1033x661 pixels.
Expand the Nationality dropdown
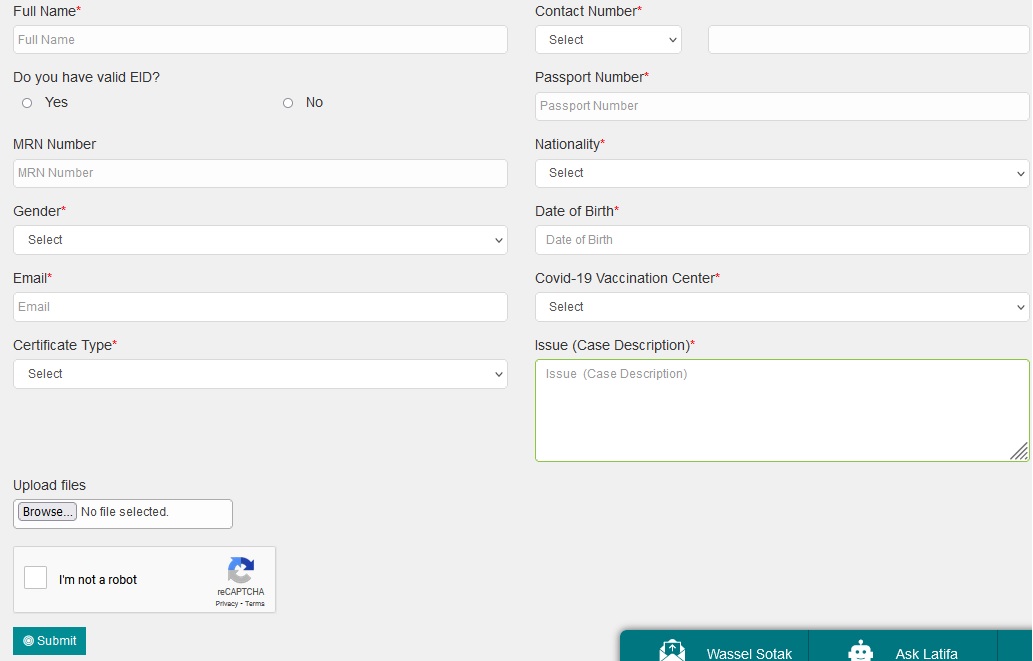pos(782,173)
